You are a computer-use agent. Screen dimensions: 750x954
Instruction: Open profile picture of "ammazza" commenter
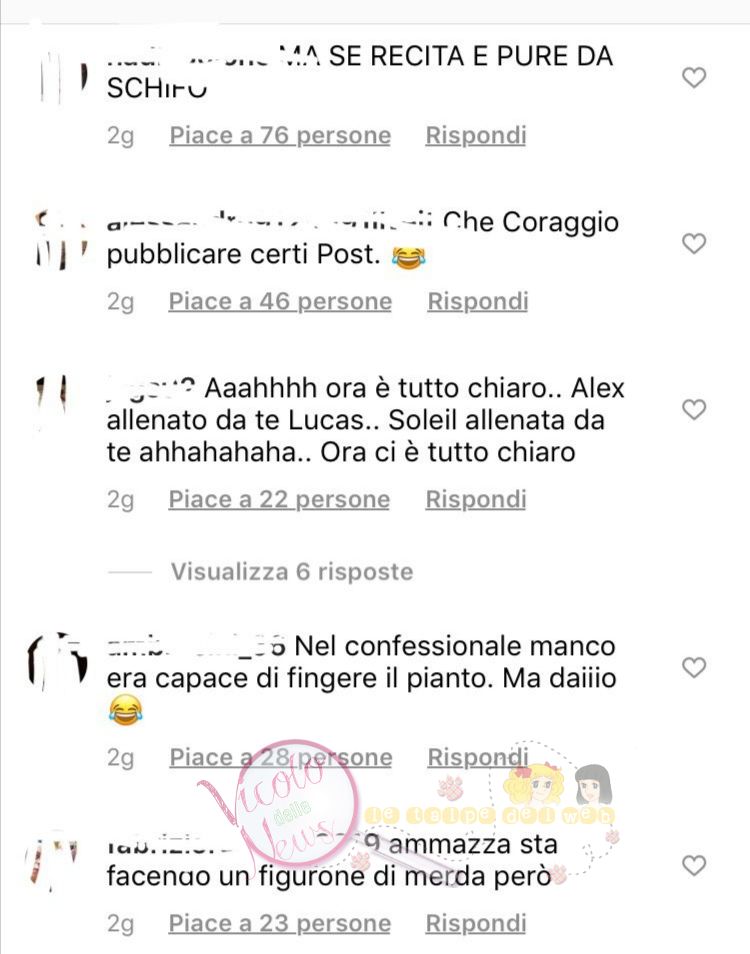pos(54,863)
